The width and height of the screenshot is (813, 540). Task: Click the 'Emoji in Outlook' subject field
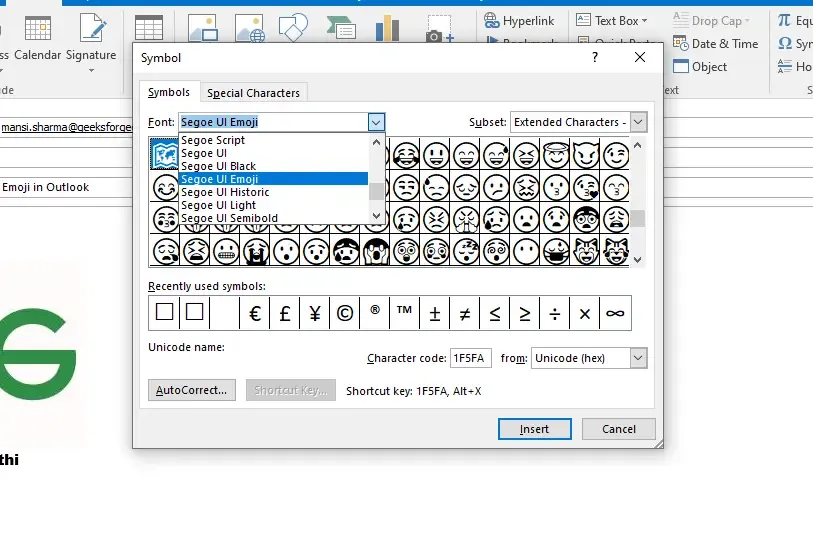click(x=66, y=187)
